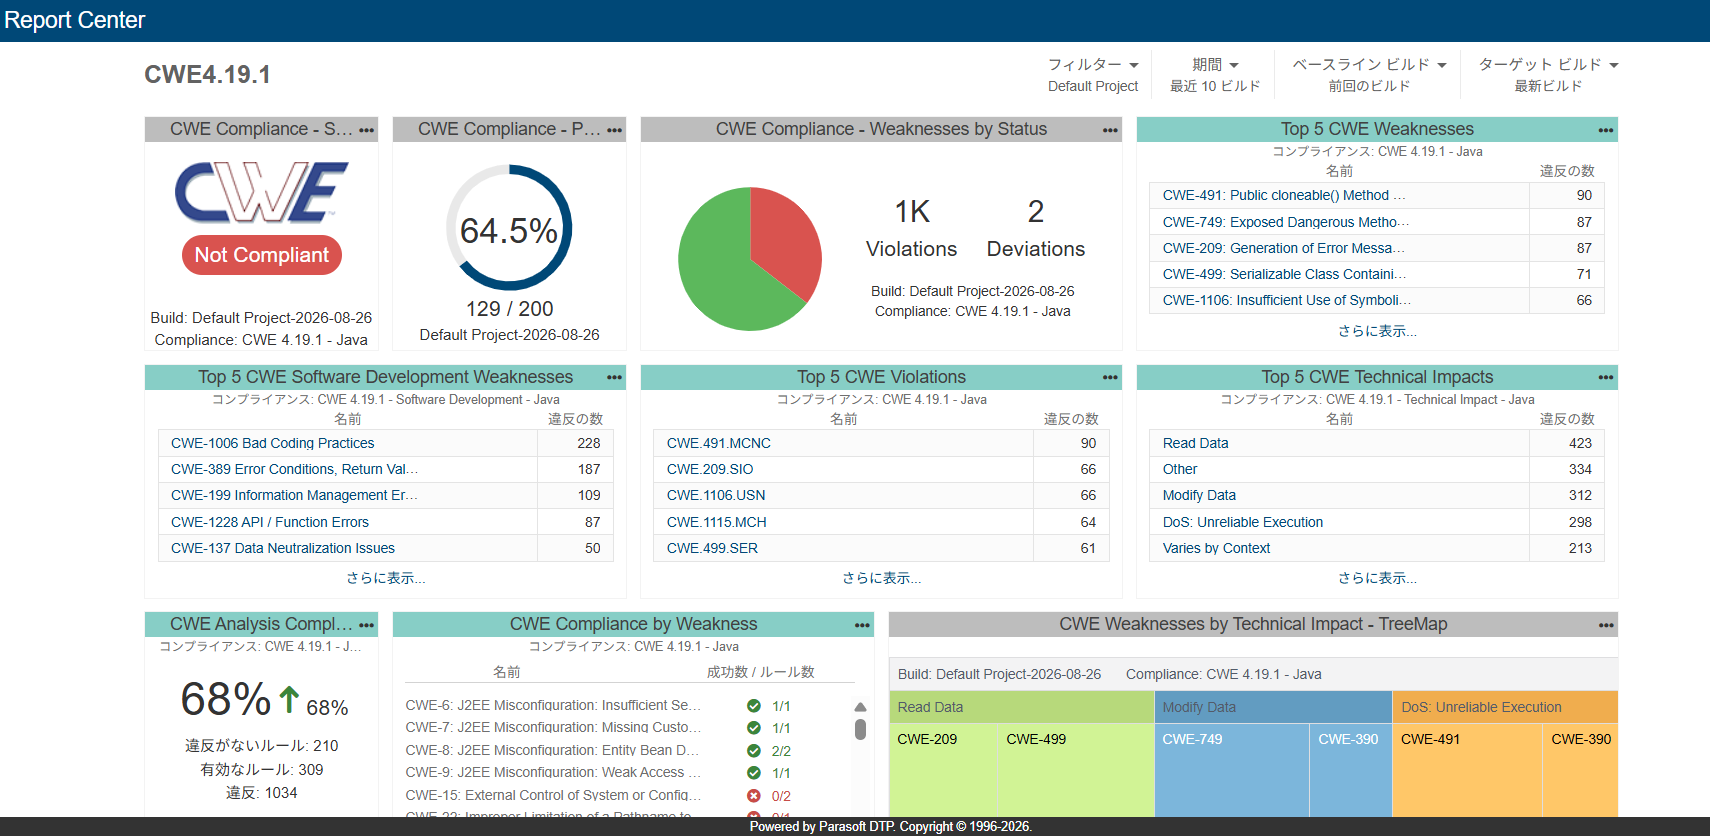1710x836 pixels.
Task: Open ellipsis menu on Top 5 CWE Technical Impacts
Action: [1605, 377]
